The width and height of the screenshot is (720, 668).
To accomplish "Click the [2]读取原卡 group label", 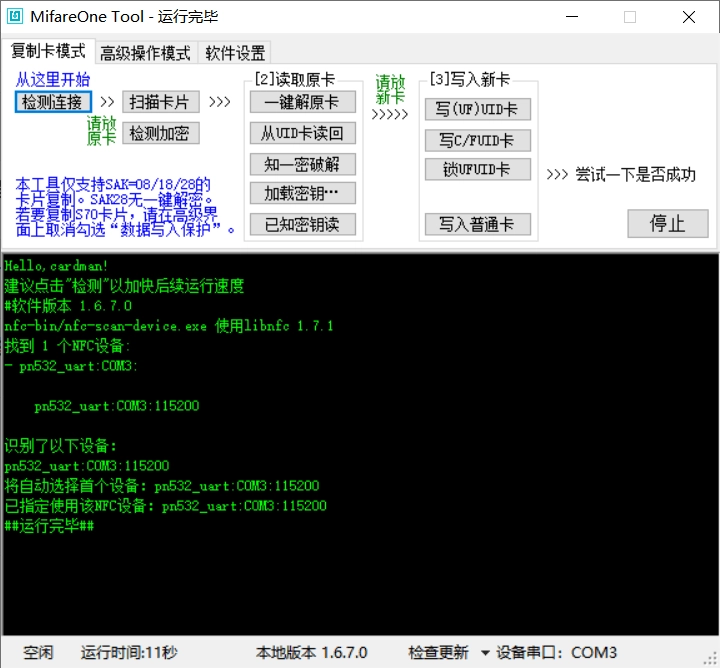I will (x=295, y=79).
